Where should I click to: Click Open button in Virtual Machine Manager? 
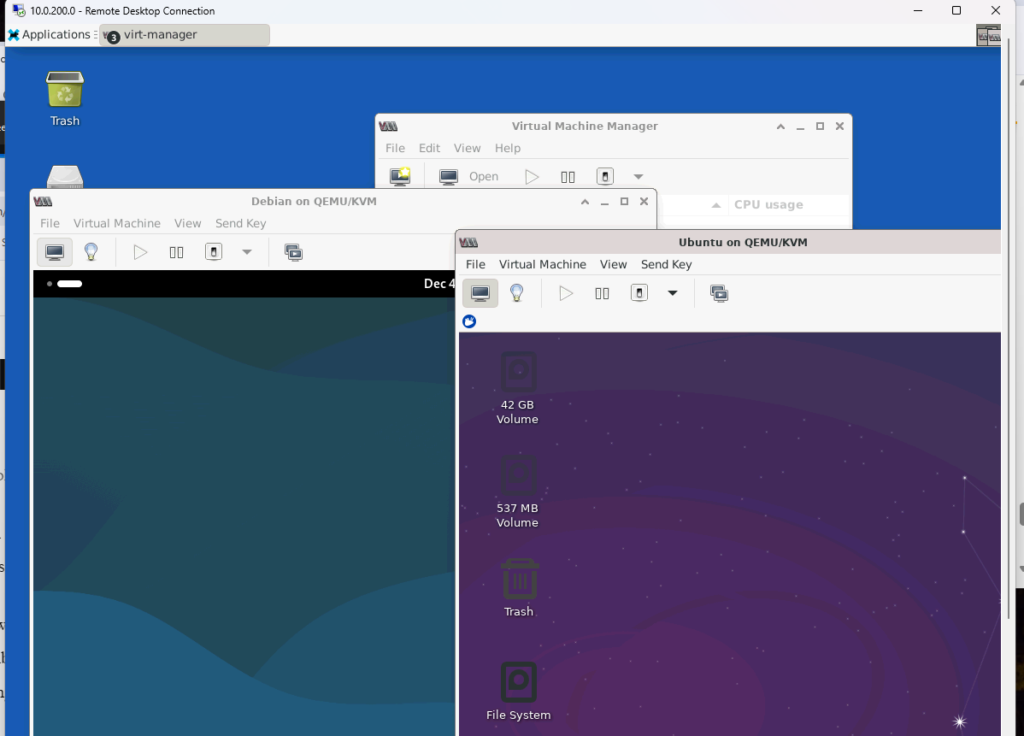(x=470, y=176)
